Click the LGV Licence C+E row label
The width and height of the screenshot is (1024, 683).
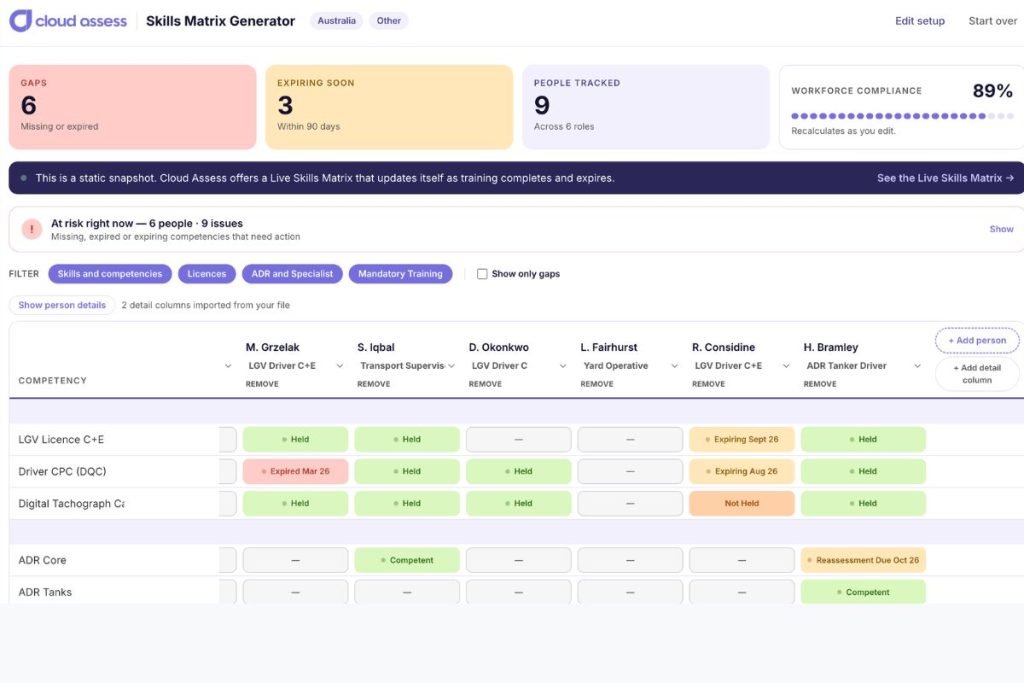point(61,439)
